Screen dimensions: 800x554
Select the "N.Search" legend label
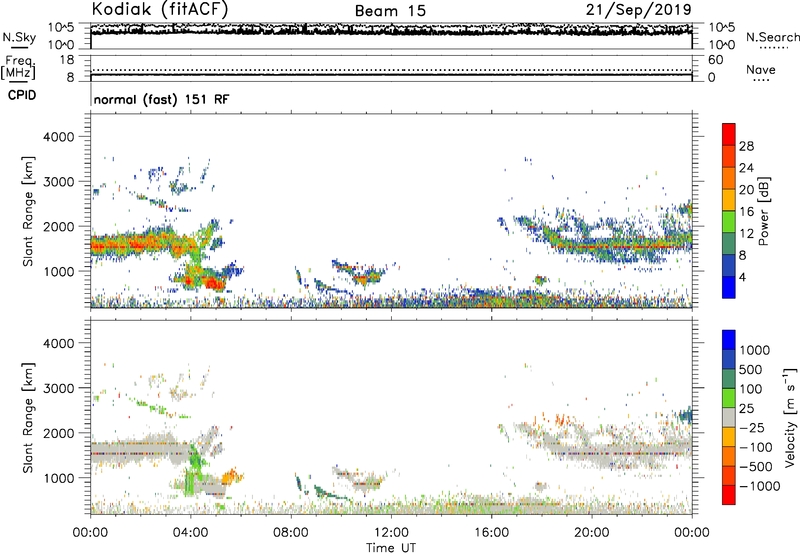point(773,37)
